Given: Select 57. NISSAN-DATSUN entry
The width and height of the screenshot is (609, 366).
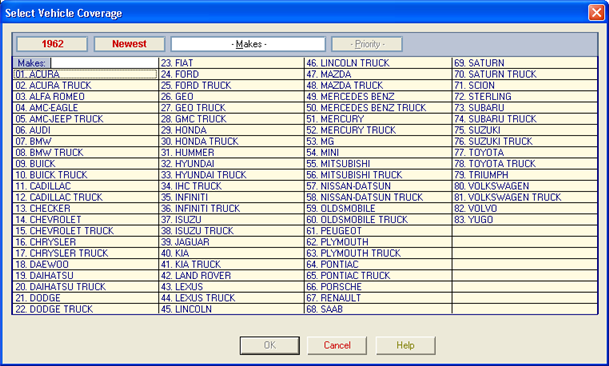Looking at the screenshot, I should point(378,186).
